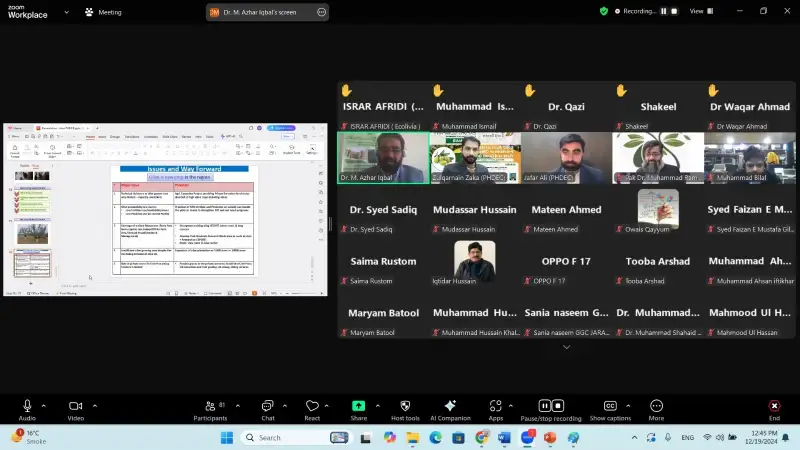Expand captions options caret
800x450 pixels.
(628, 406)
